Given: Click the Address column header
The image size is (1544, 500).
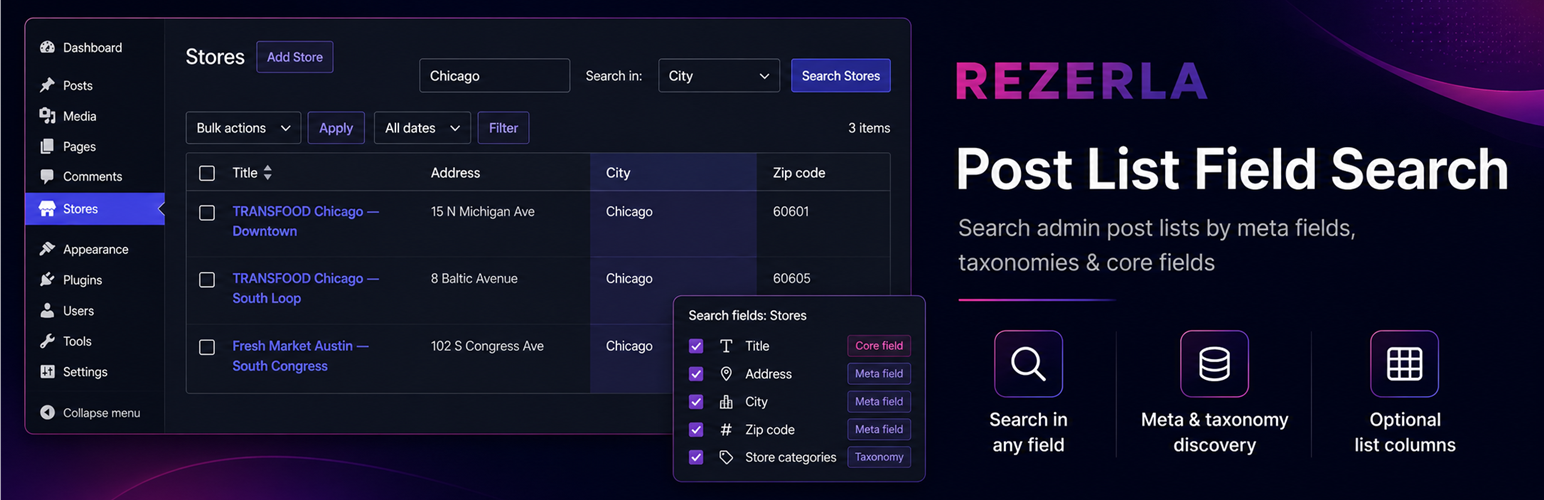Looking at the screenshot, I should [x=456, y=173].
